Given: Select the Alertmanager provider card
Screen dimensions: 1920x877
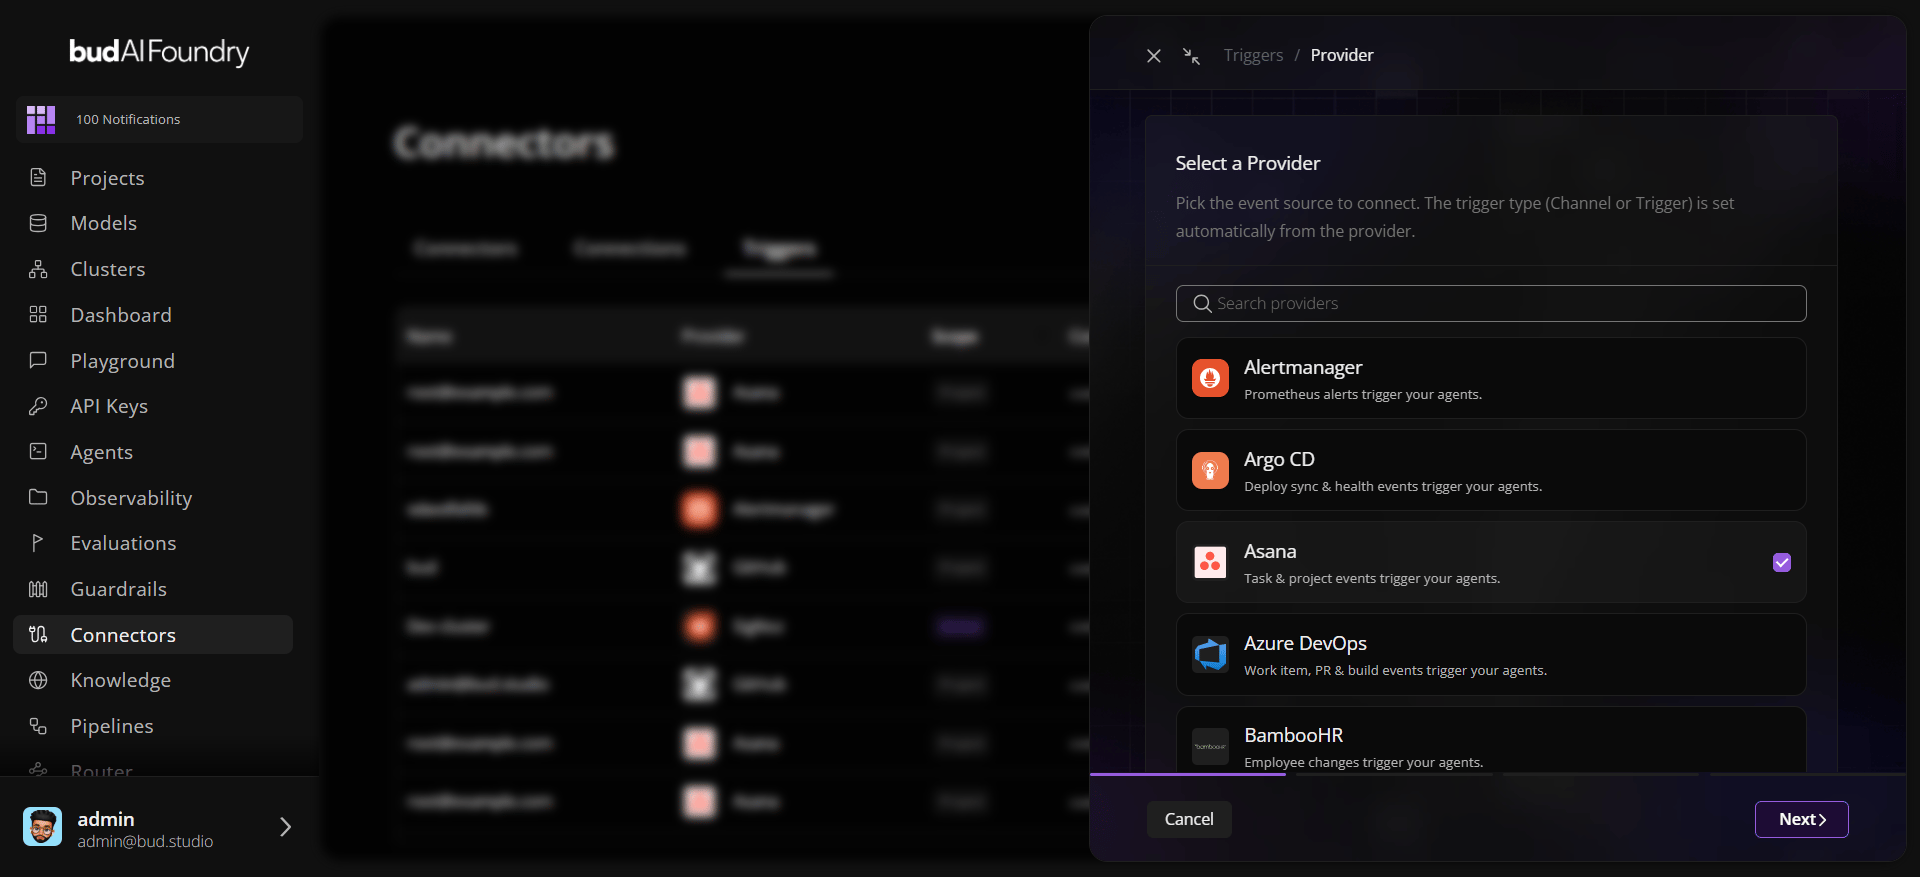Looking at the screenshot, I should pyautogui.click(x=1491, y=378).
